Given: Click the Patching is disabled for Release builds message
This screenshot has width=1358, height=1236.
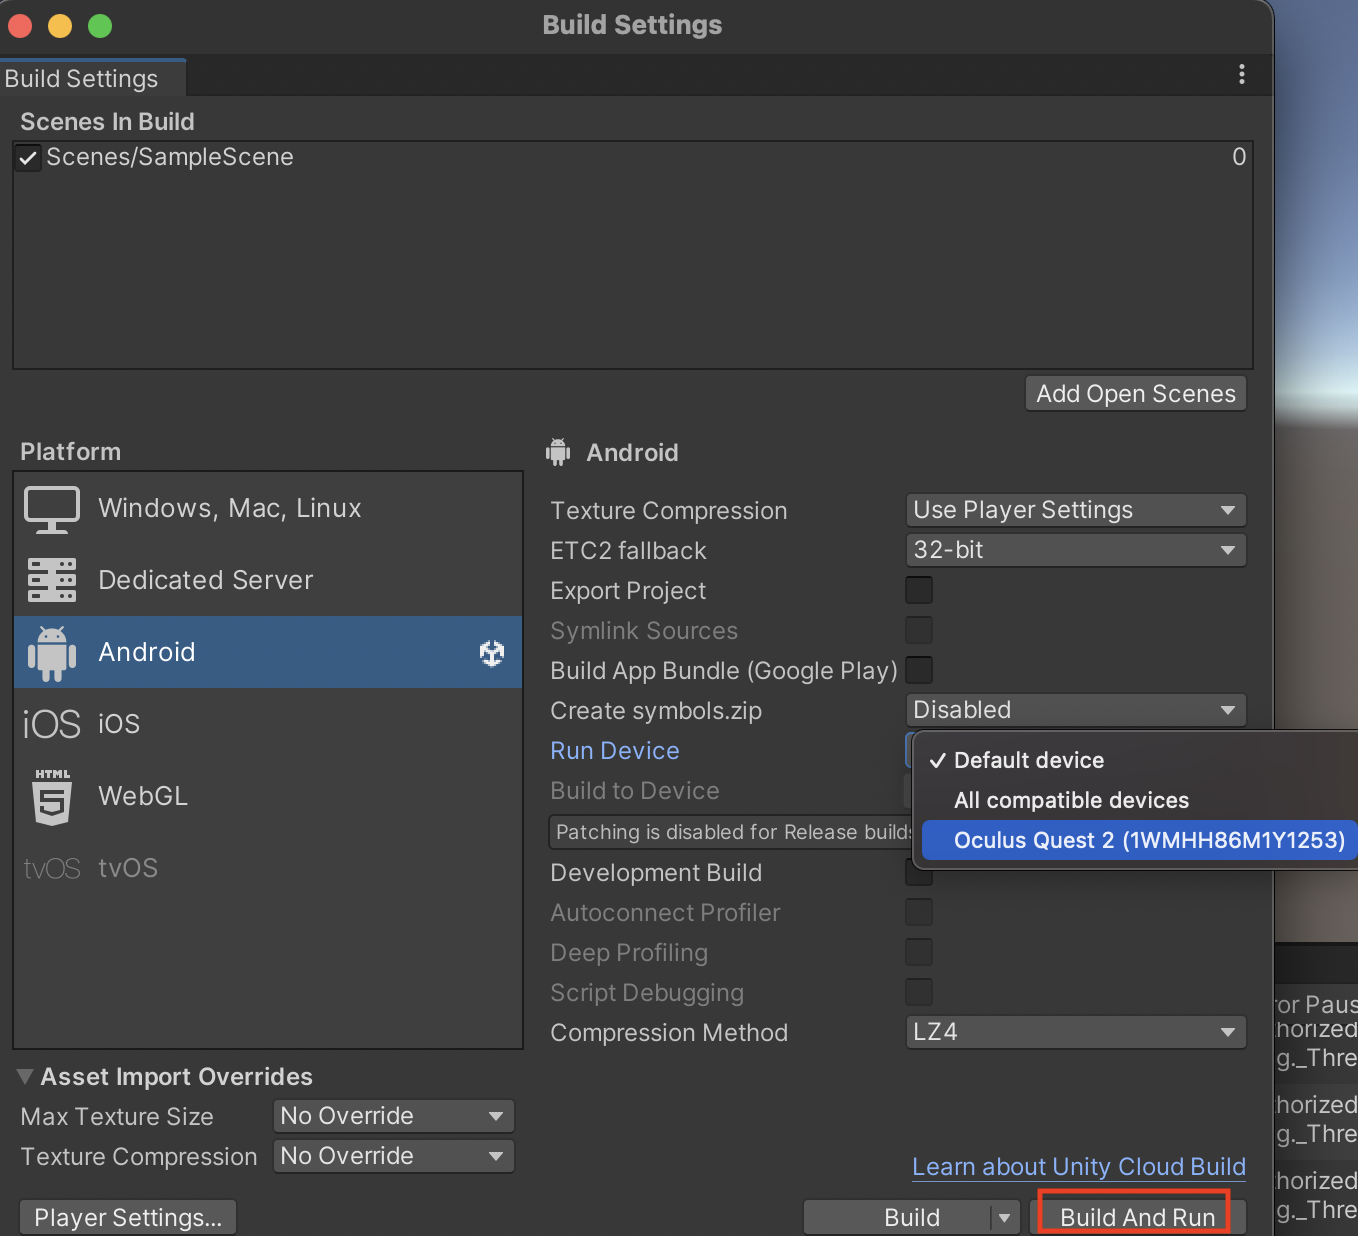Looking at the screenshot, I should tap(731, 832).
